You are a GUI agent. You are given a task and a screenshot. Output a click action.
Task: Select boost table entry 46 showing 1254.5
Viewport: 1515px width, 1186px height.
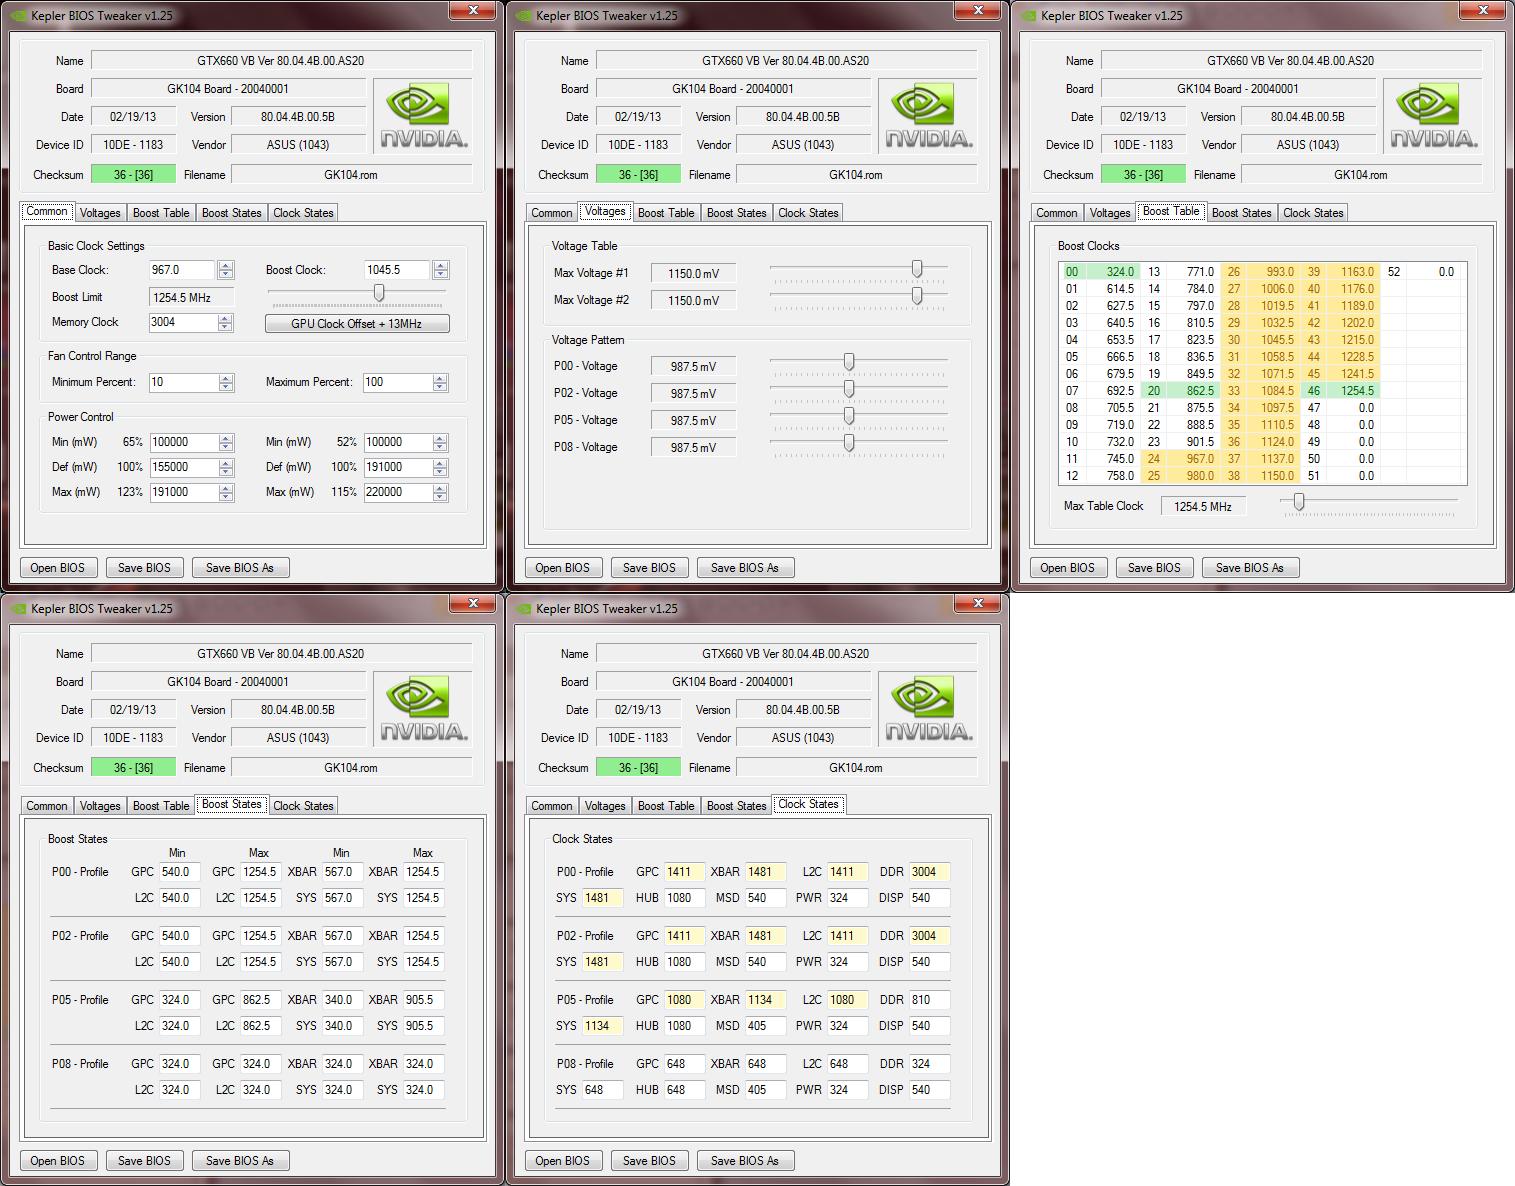(1340, 391)
